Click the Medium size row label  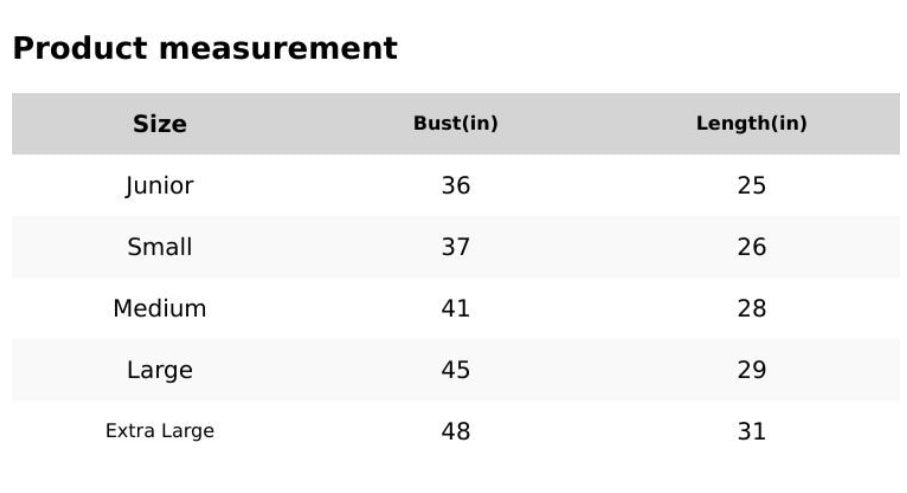[x=160, y=308]
